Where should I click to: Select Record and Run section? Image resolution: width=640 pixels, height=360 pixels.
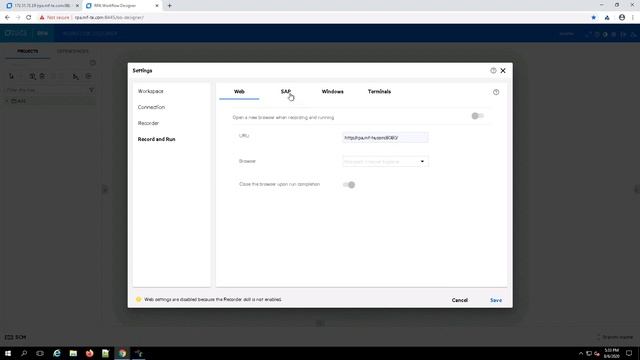pos(156,139)
